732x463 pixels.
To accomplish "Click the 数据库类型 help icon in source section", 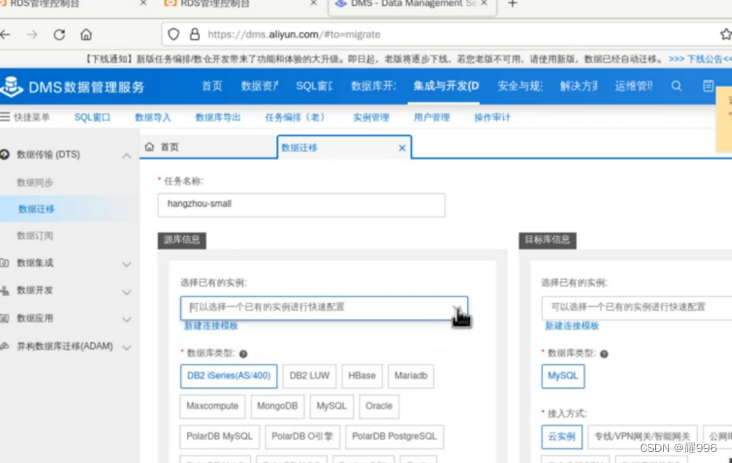I will tap(243, 354).
